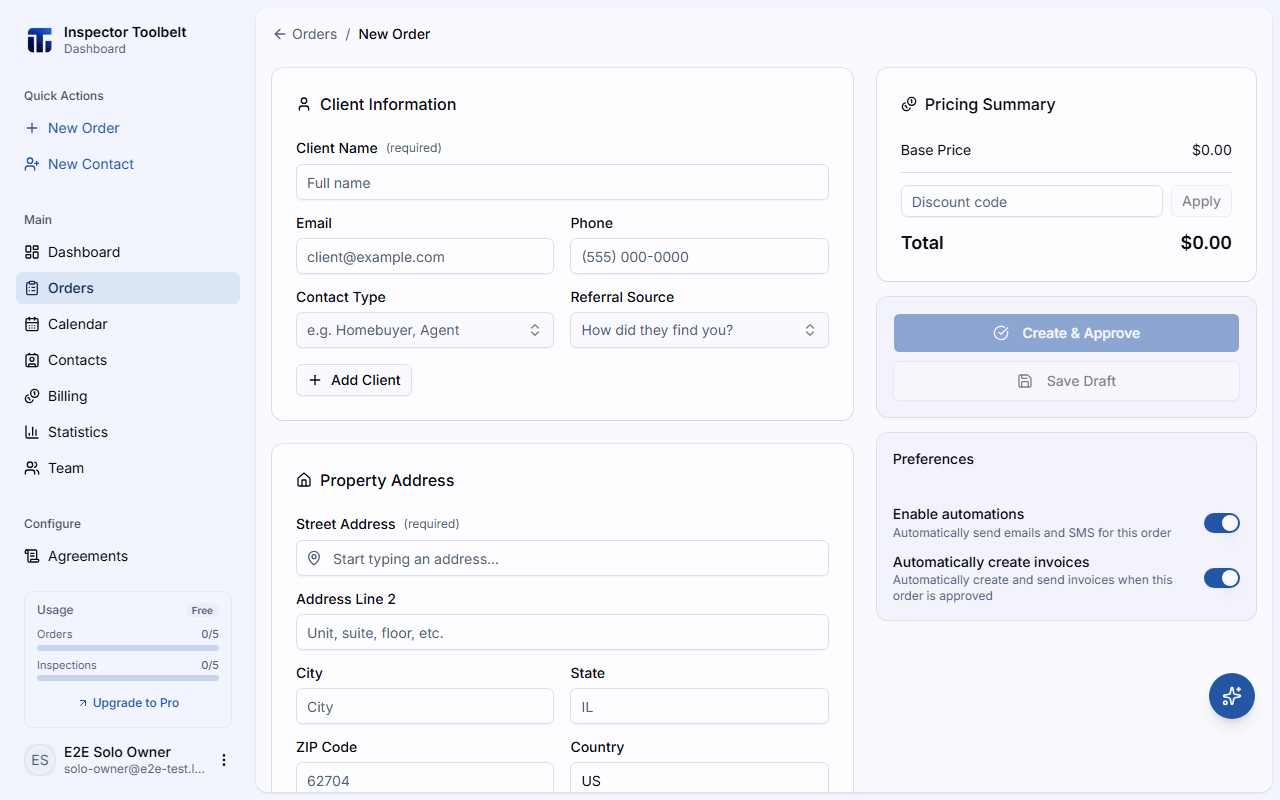Click the Billing coins icon in sidebar

(x=32, y=396)
